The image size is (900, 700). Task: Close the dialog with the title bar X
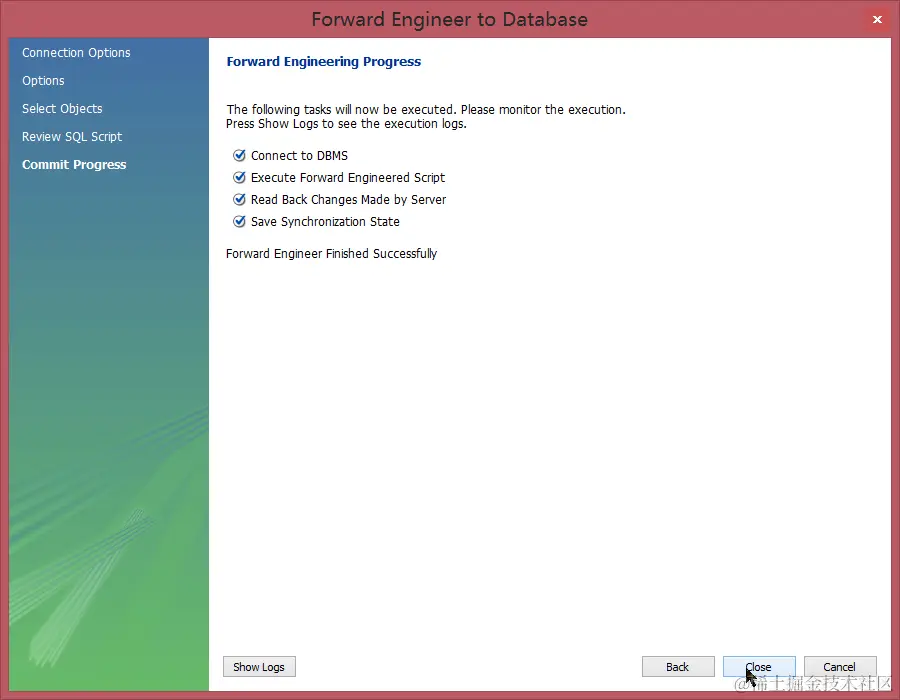[x=877, y=20]
